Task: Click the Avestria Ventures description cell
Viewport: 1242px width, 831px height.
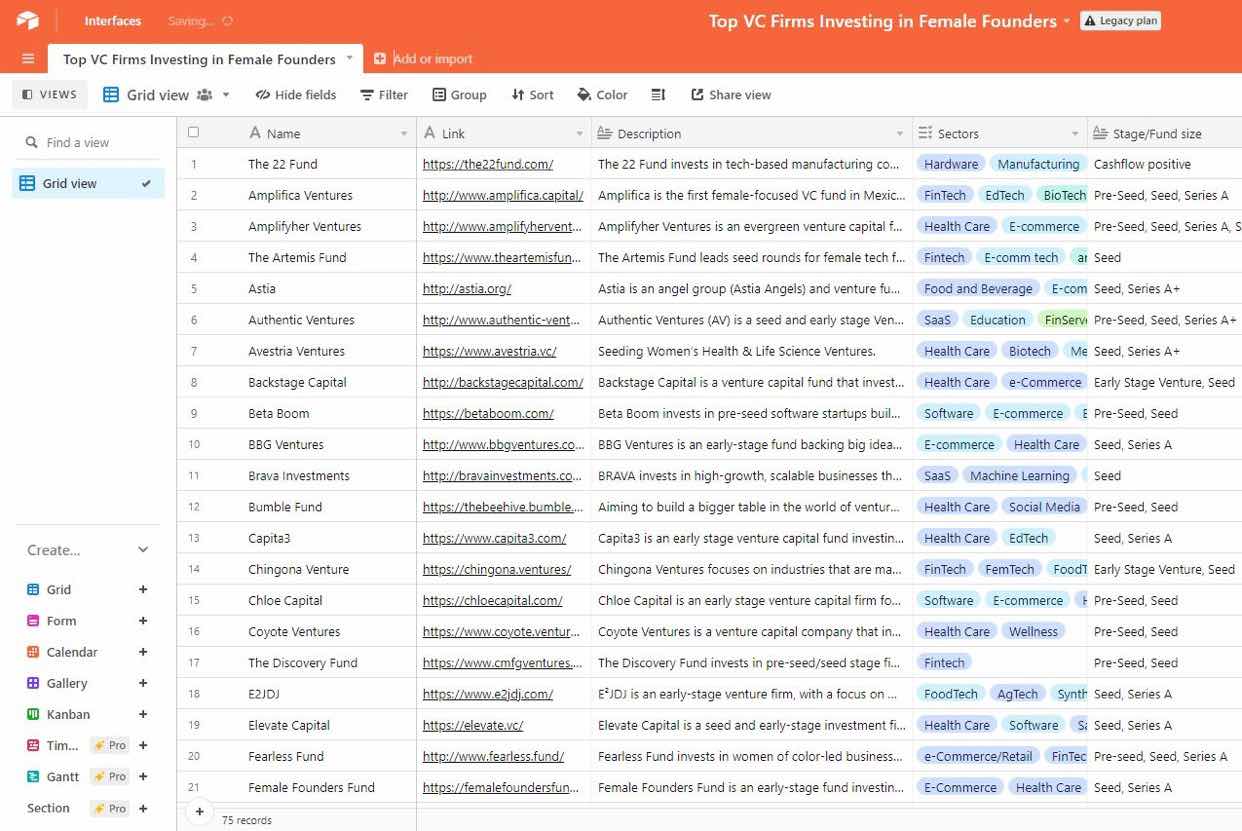Action: (751, 351)
